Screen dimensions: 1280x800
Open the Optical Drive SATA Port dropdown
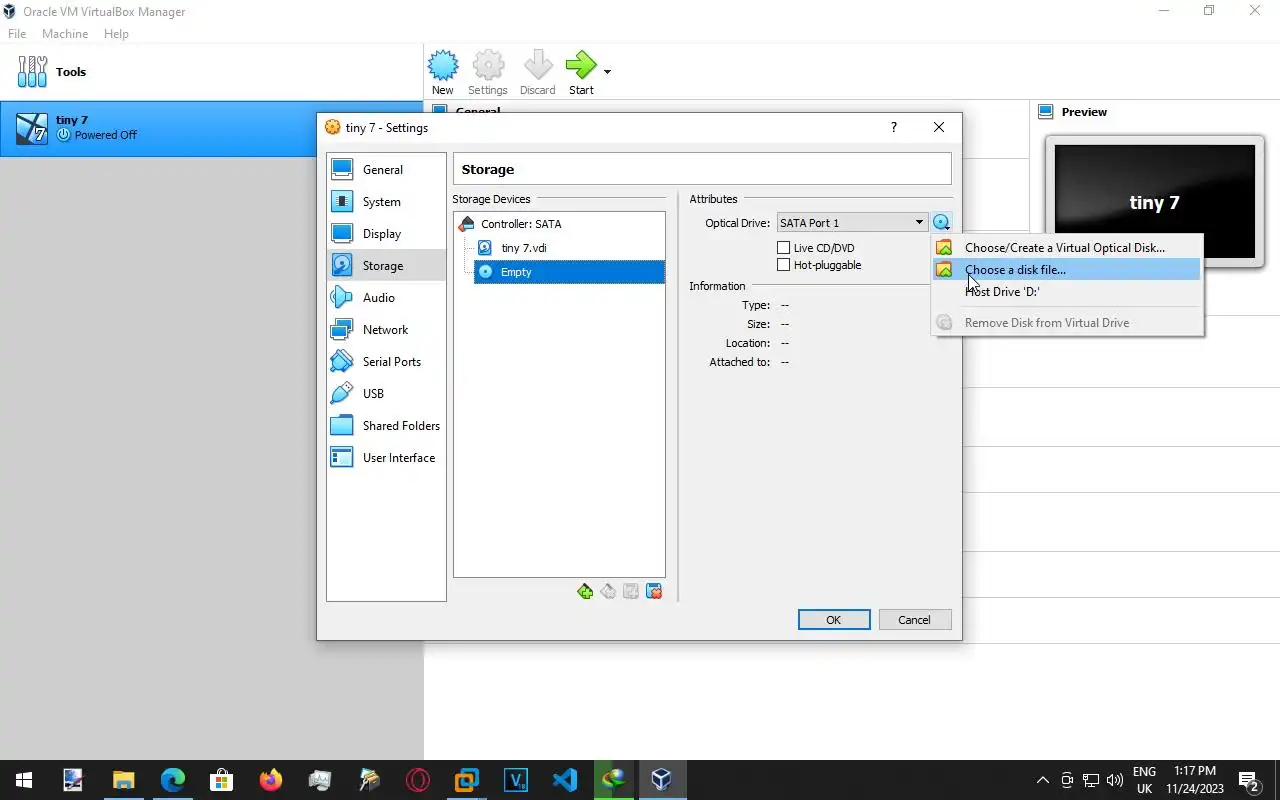[851, 223]
